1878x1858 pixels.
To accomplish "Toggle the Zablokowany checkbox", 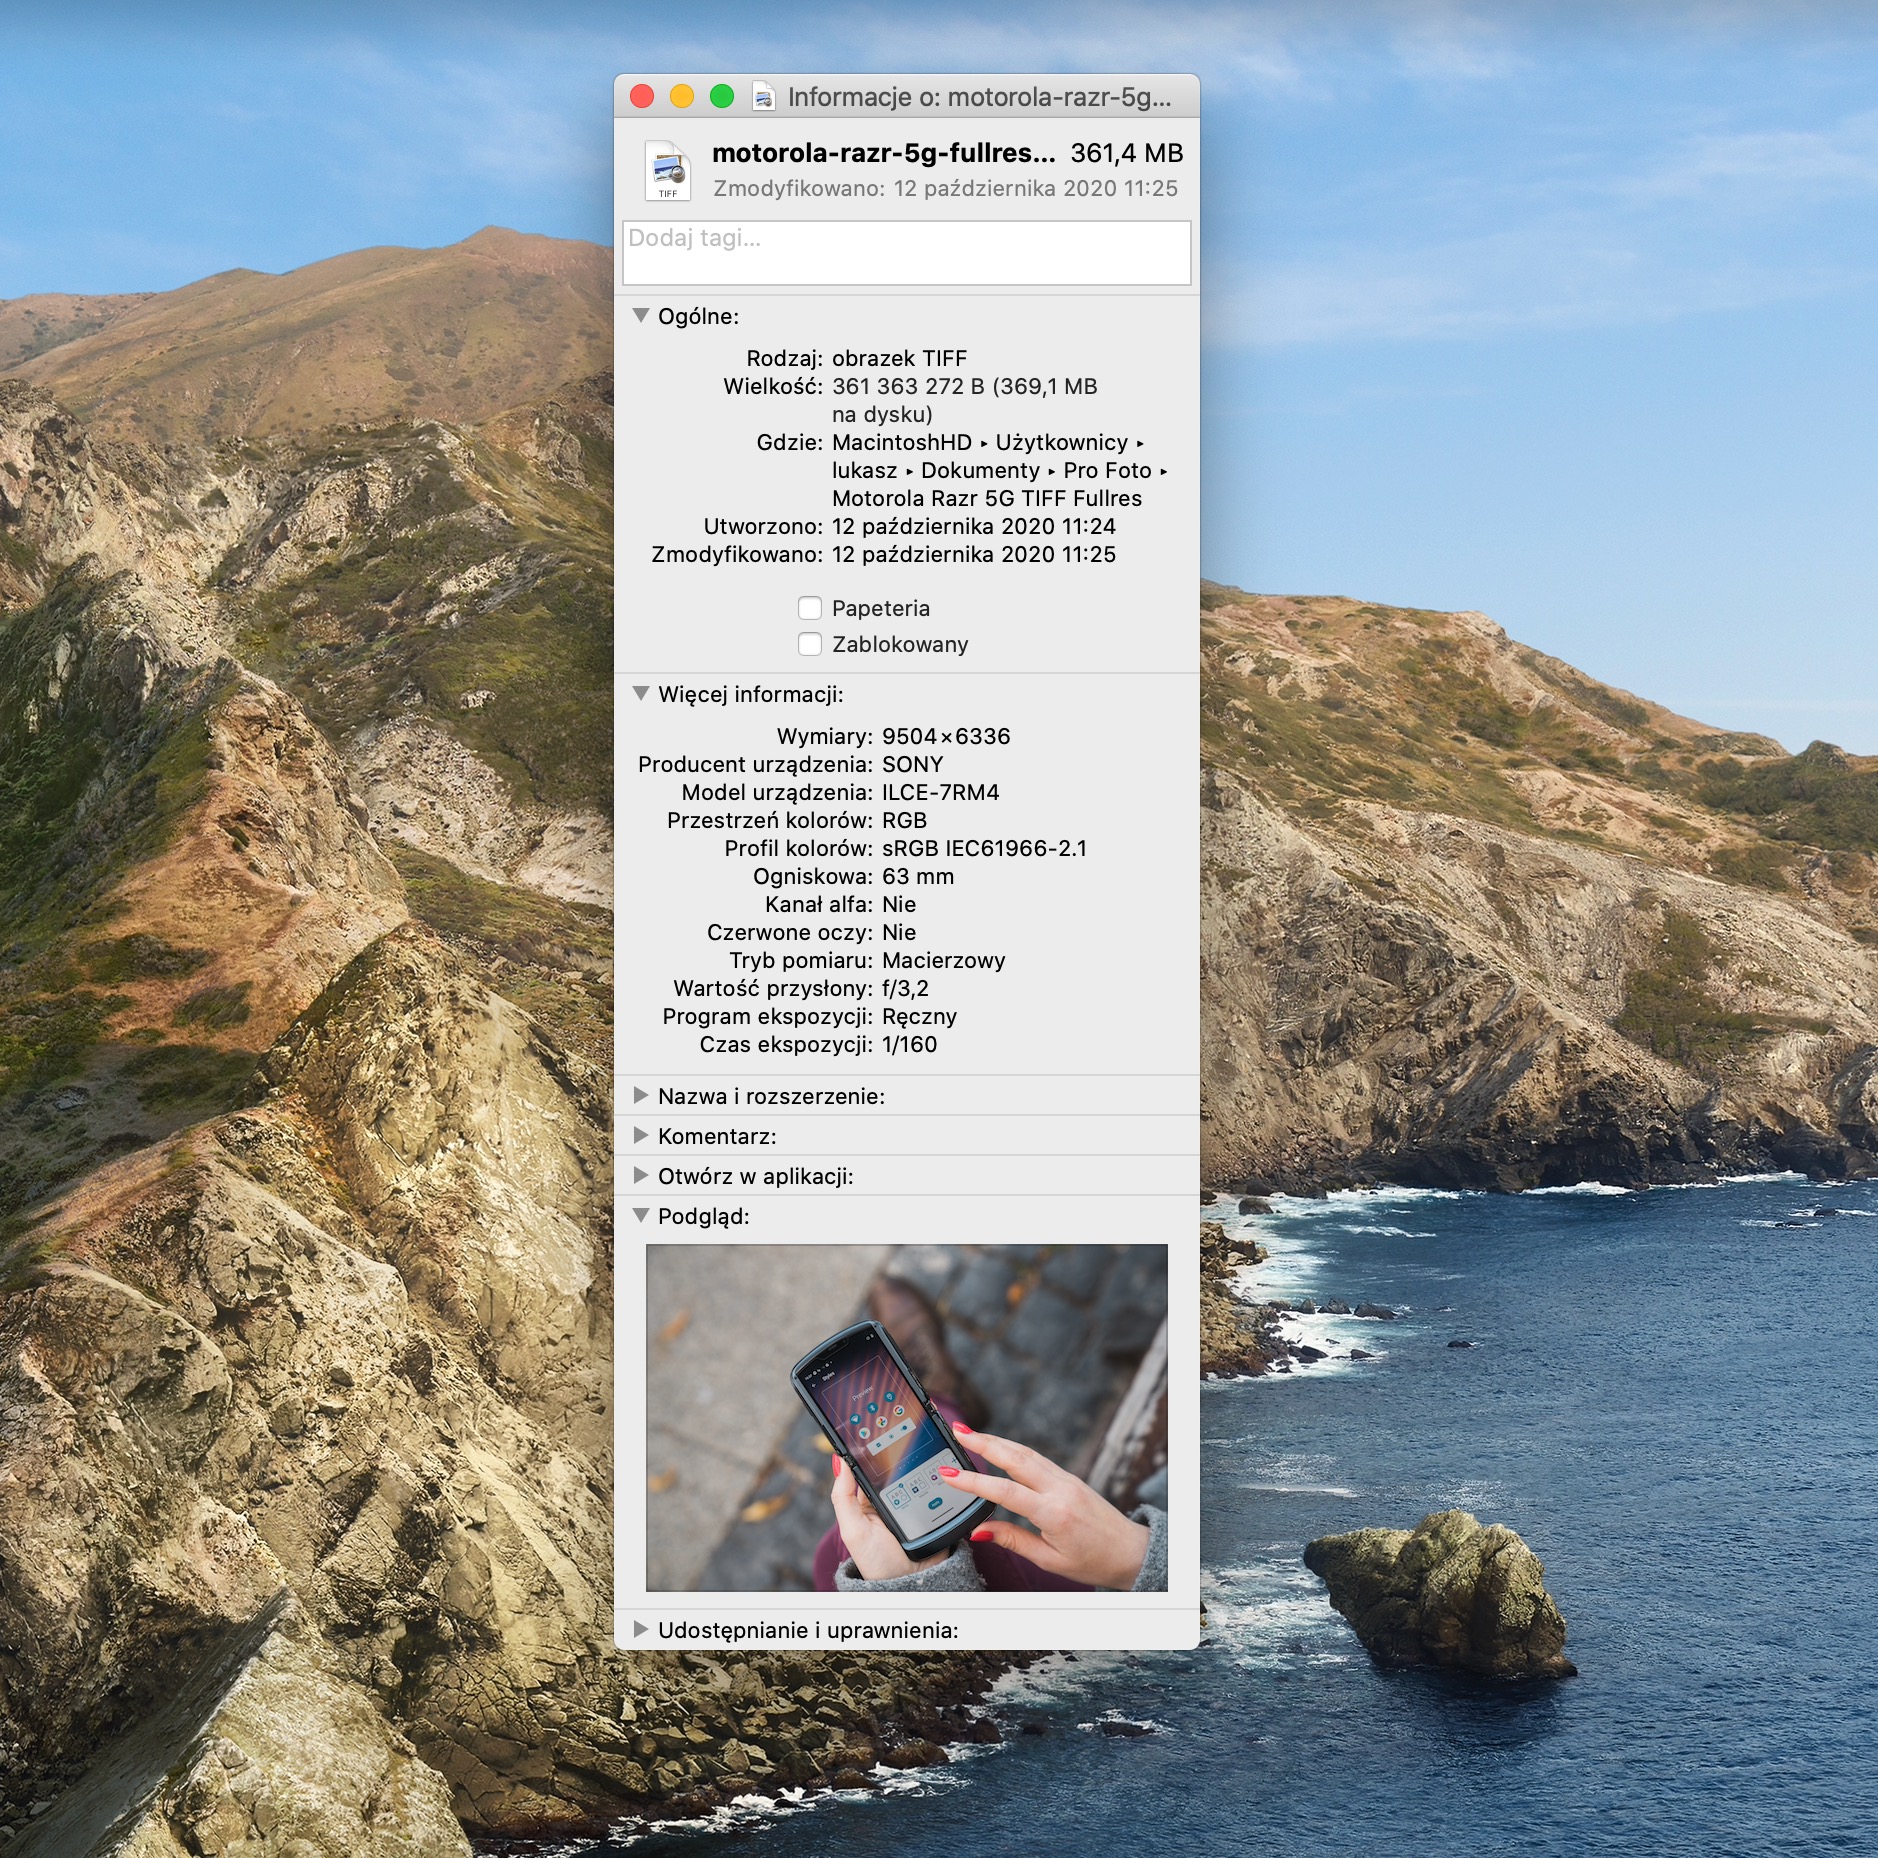I will click(x=810, y=644).
